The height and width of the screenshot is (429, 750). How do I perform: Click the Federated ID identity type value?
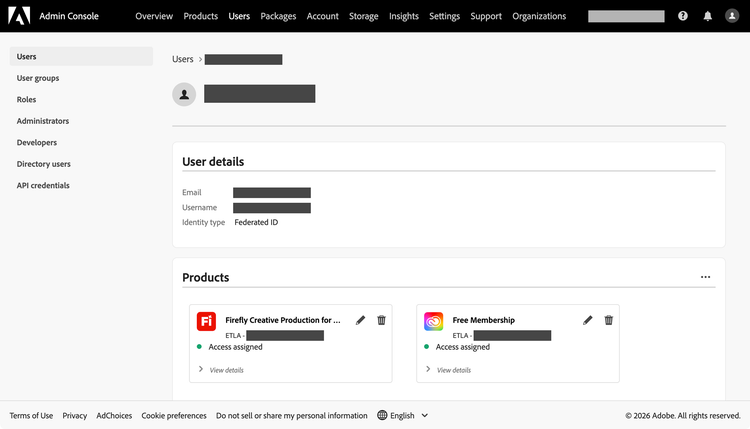[x=256, y=222]
